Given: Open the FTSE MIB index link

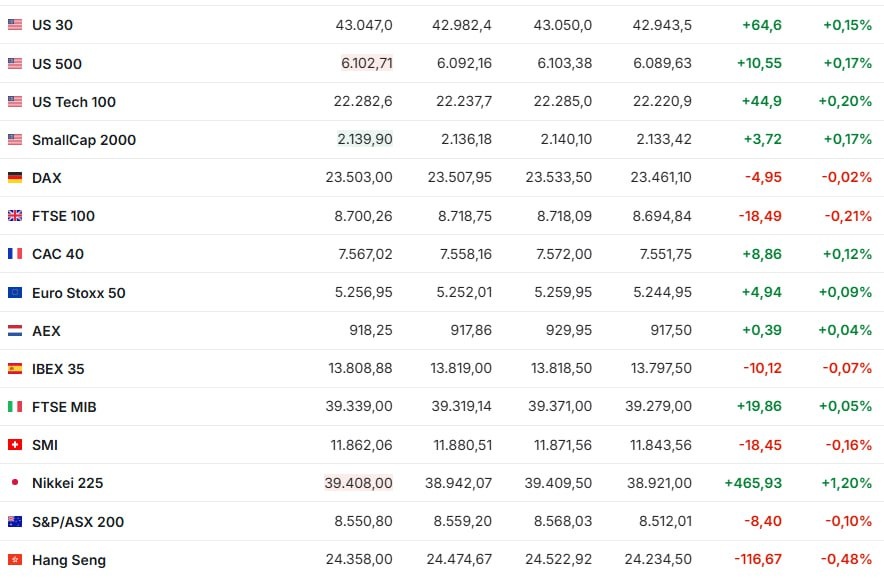Looking at the screenshot, I should pyautogui.click(x=64, y=407).
